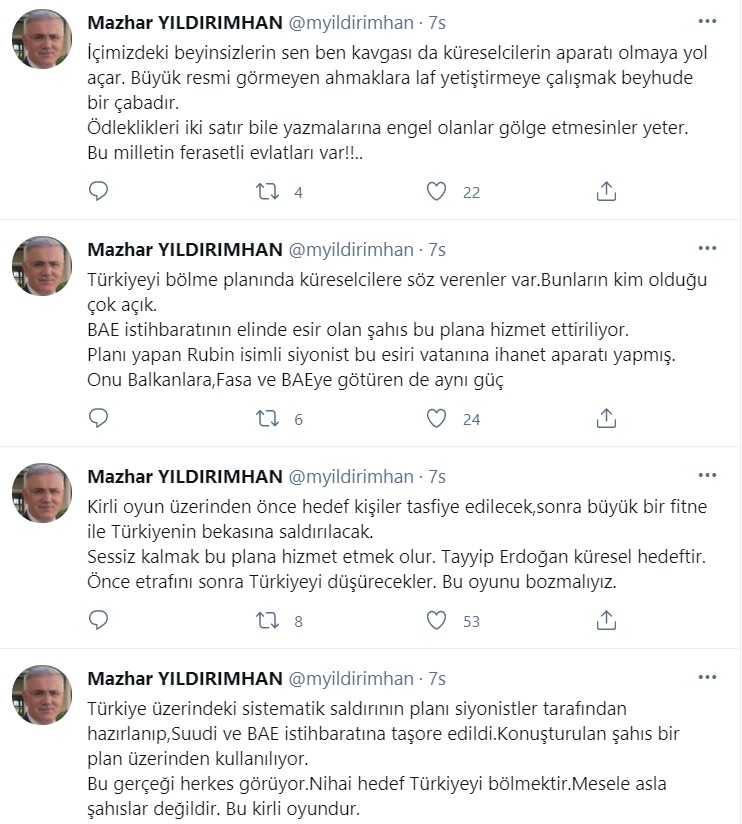Retweet the tweet with 4 retweets
This screenshot has height=824, width=742.
pos(268,192)
